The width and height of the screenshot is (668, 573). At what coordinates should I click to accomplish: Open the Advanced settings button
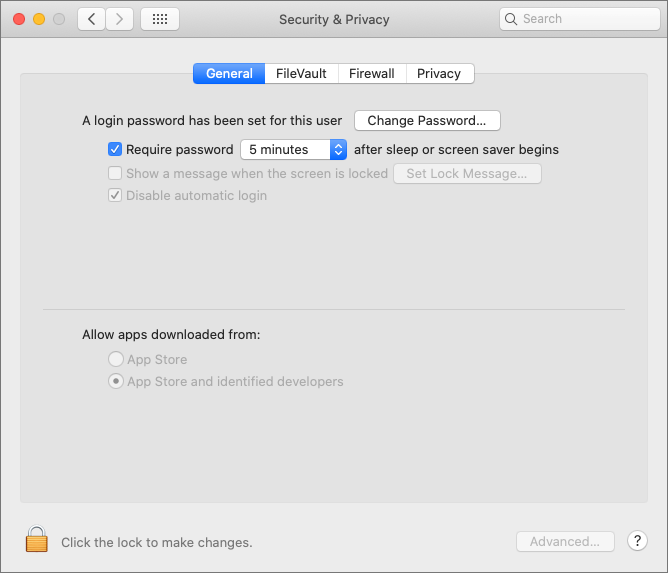click(565, 542)
